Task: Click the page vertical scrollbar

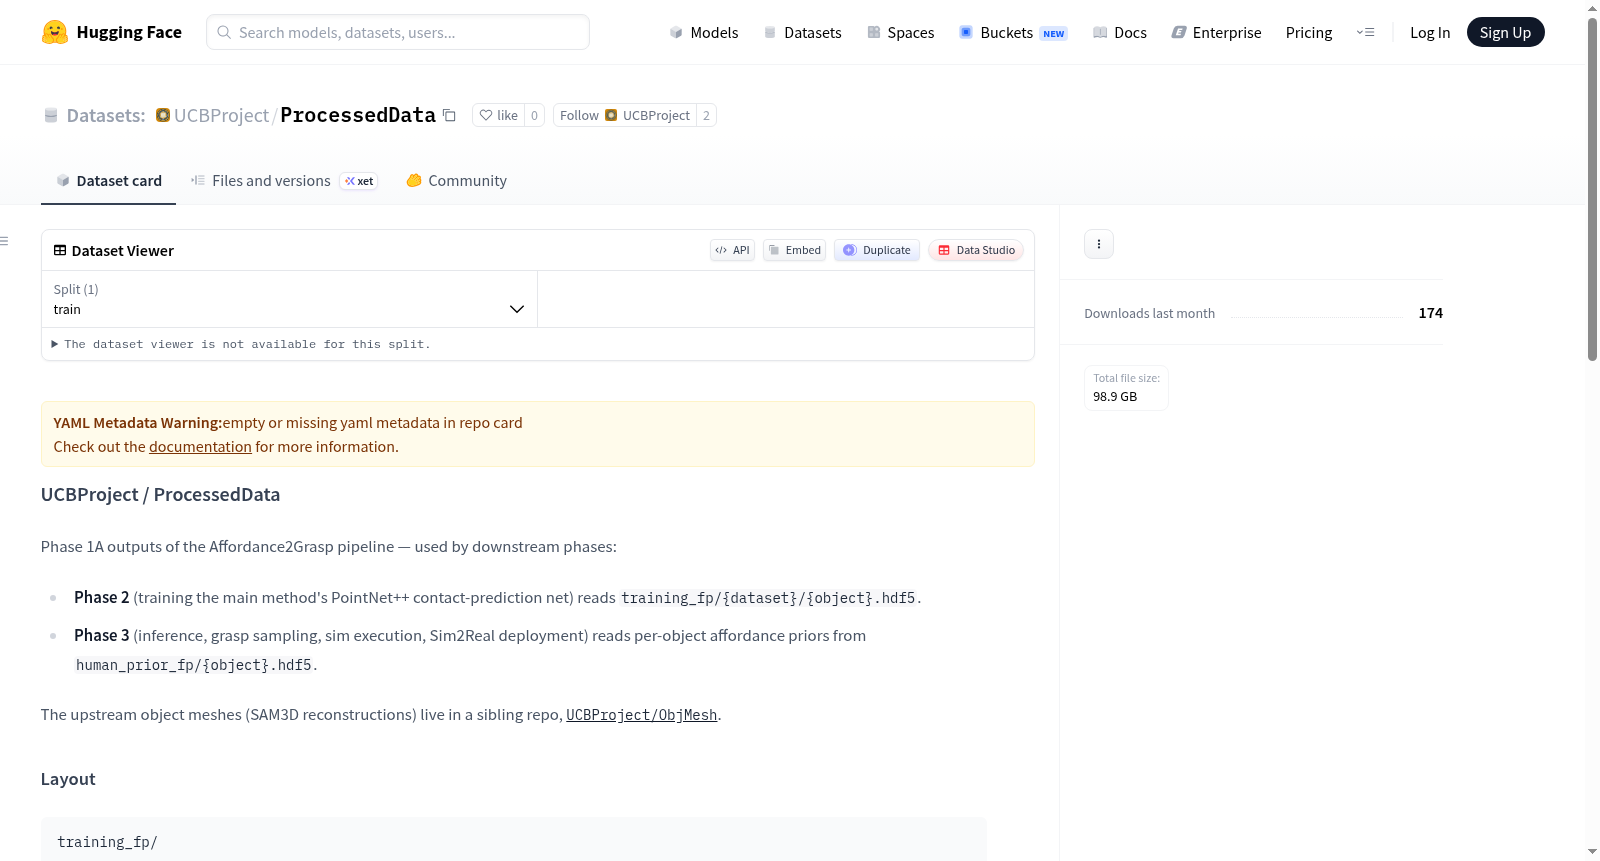Action: click(1592, 190)
